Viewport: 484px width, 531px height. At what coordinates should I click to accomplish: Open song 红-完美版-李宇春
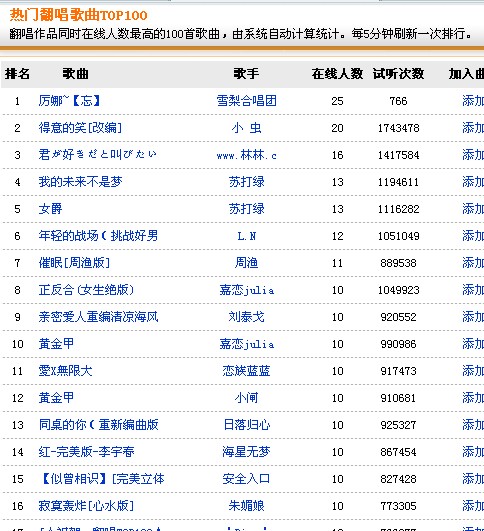(x=86, y=452)
